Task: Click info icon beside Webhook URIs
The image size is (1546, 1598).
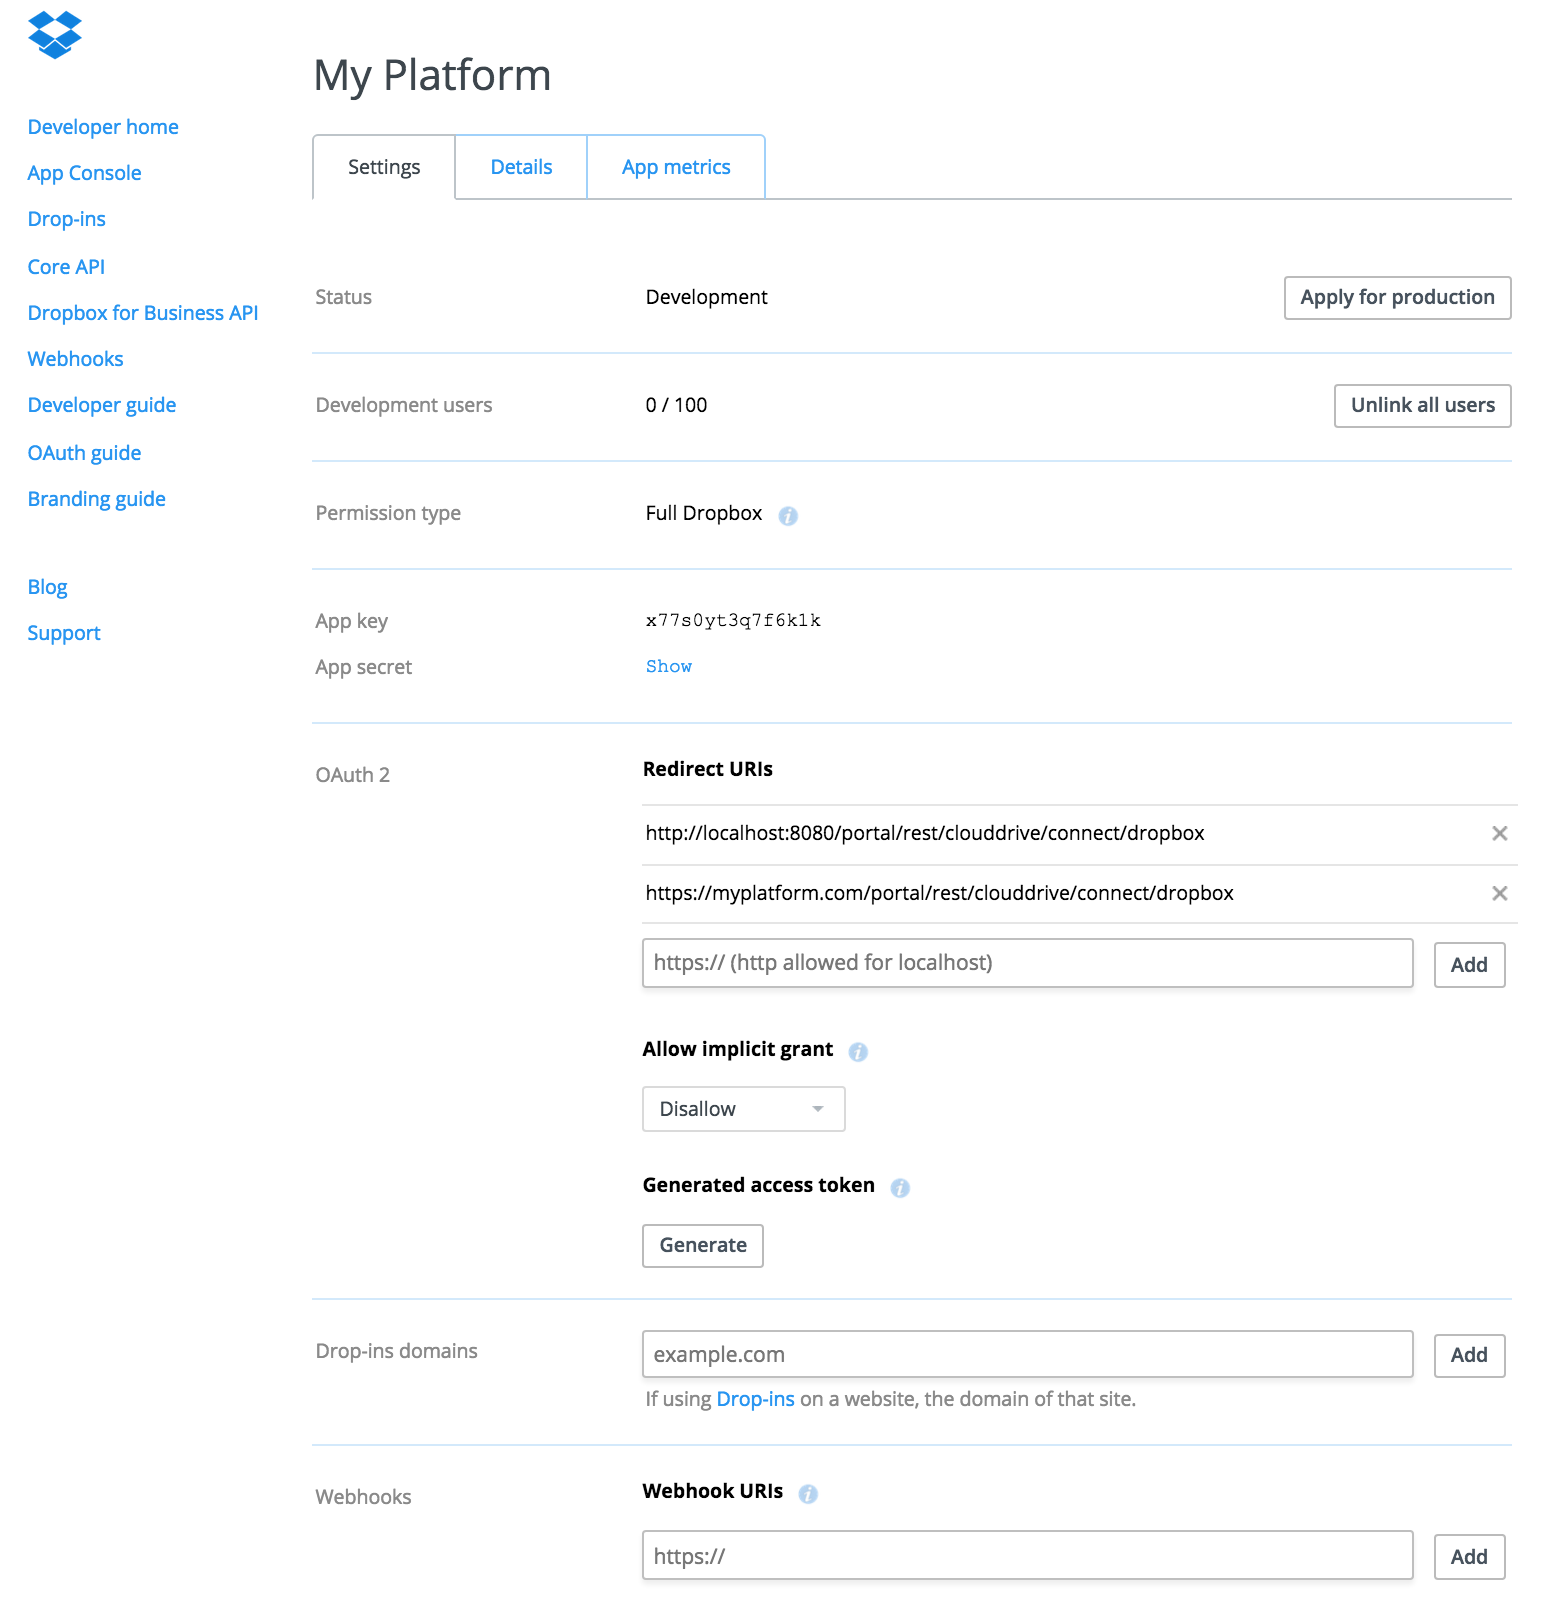Action: coord(808,1494)
